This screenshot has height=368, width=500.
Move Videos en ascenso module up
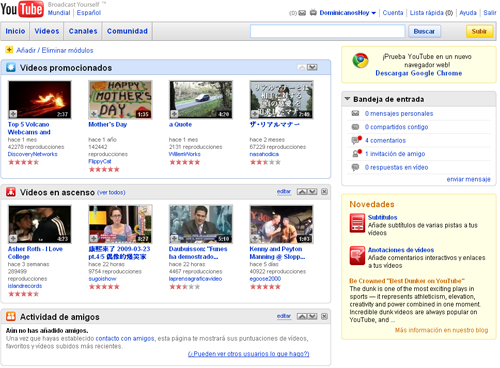(302, 192)
